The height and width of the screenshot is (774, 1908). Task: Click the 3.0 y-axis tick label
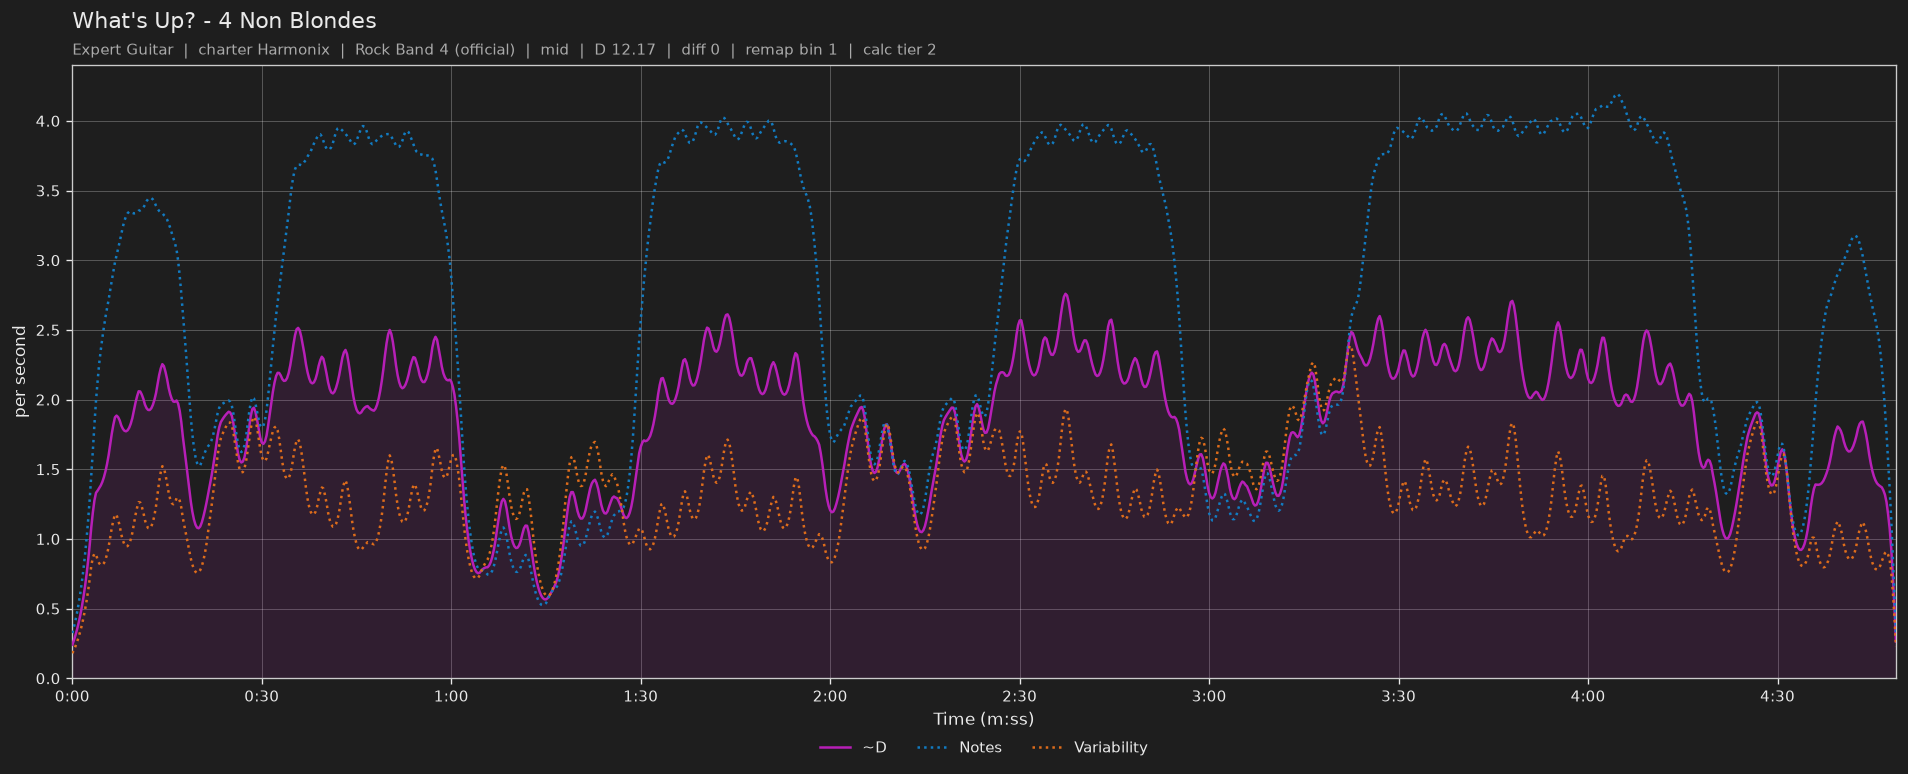coord(48,261)
